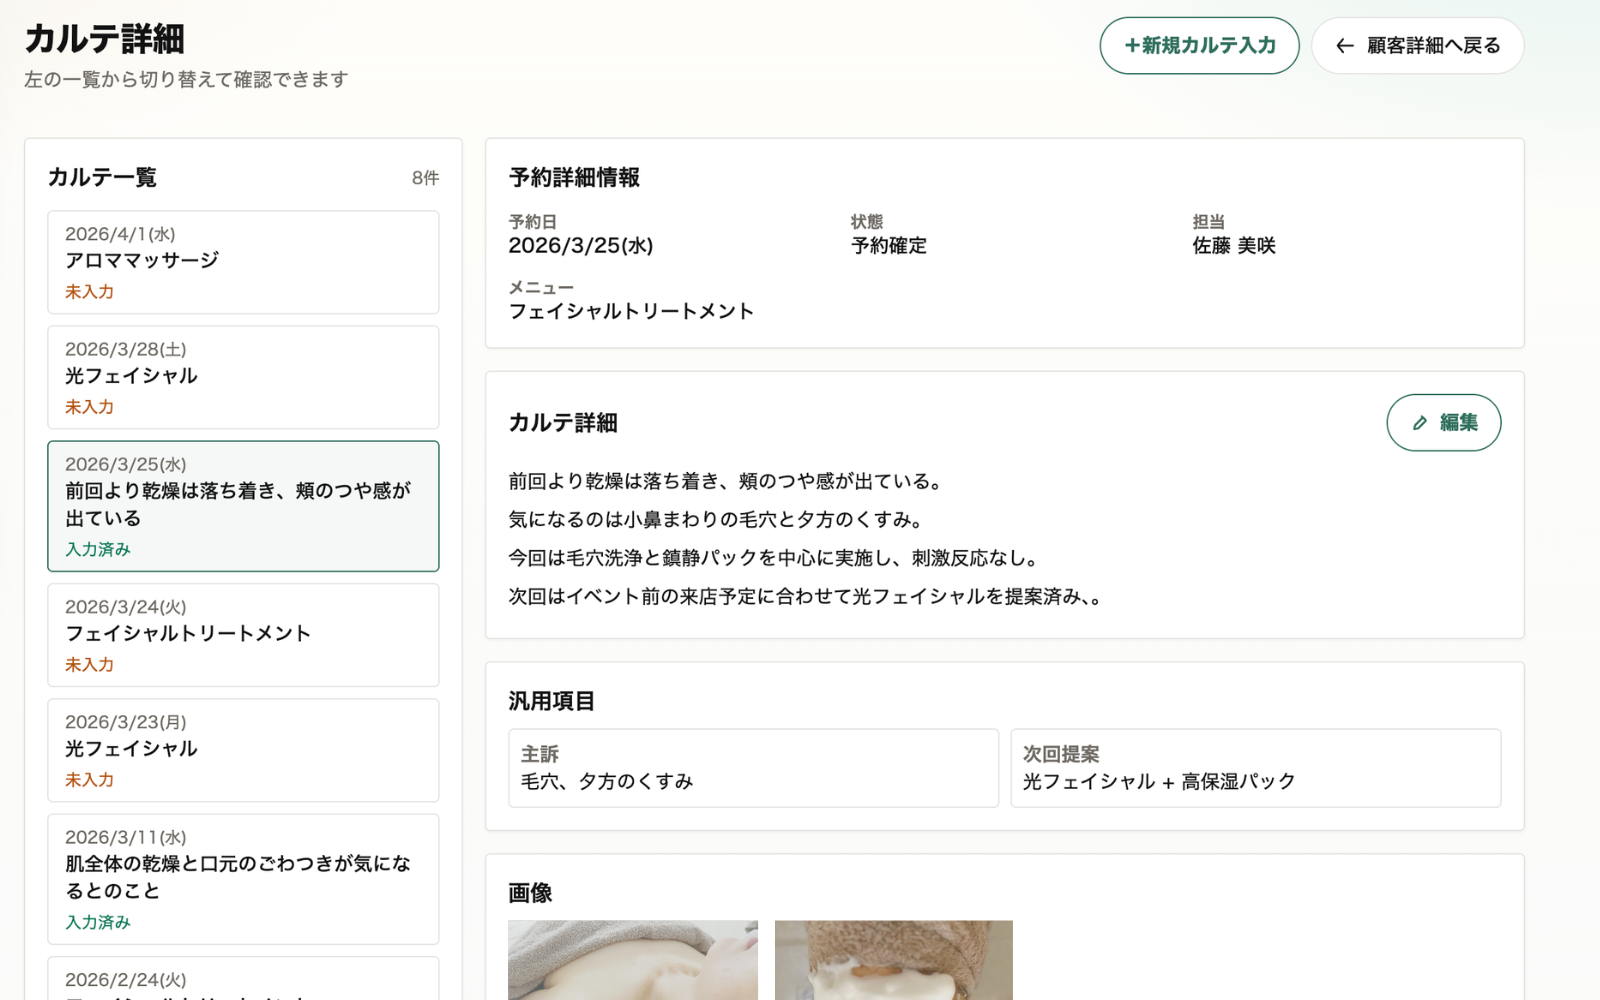The image size is (1600, 1000).
Task: Click the 汎用項目 section heading
Action: point(552,701)
